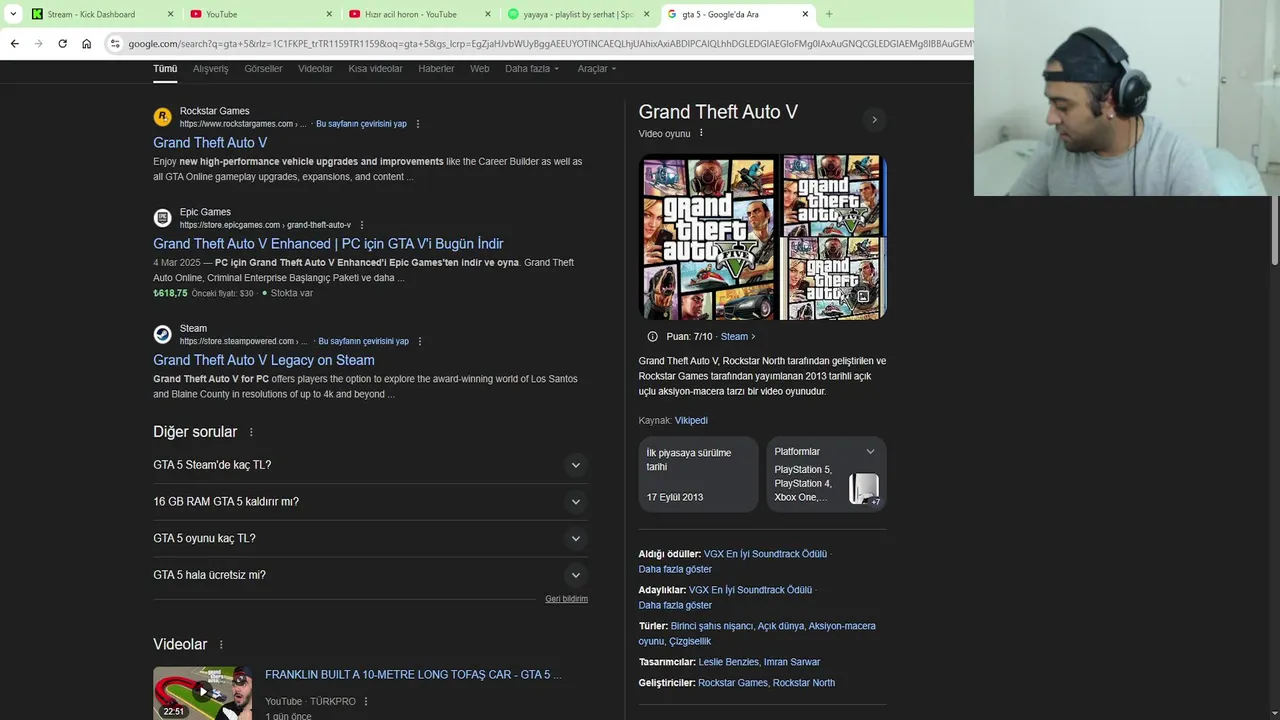Open the tab search dropdown arrow
1280x720 pixels.
tap(13, 14)
